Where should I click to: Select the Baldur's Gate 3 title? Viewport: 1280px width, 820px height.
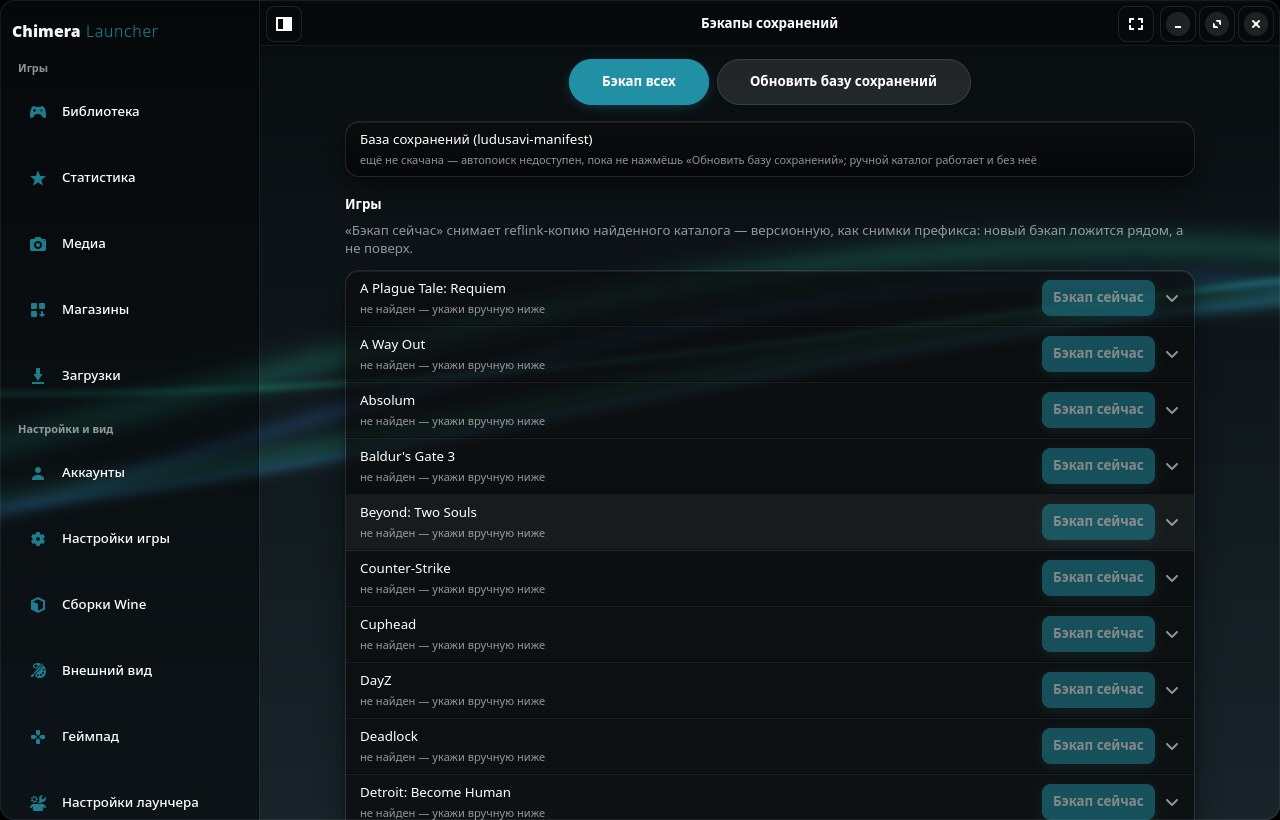(407, 457)
